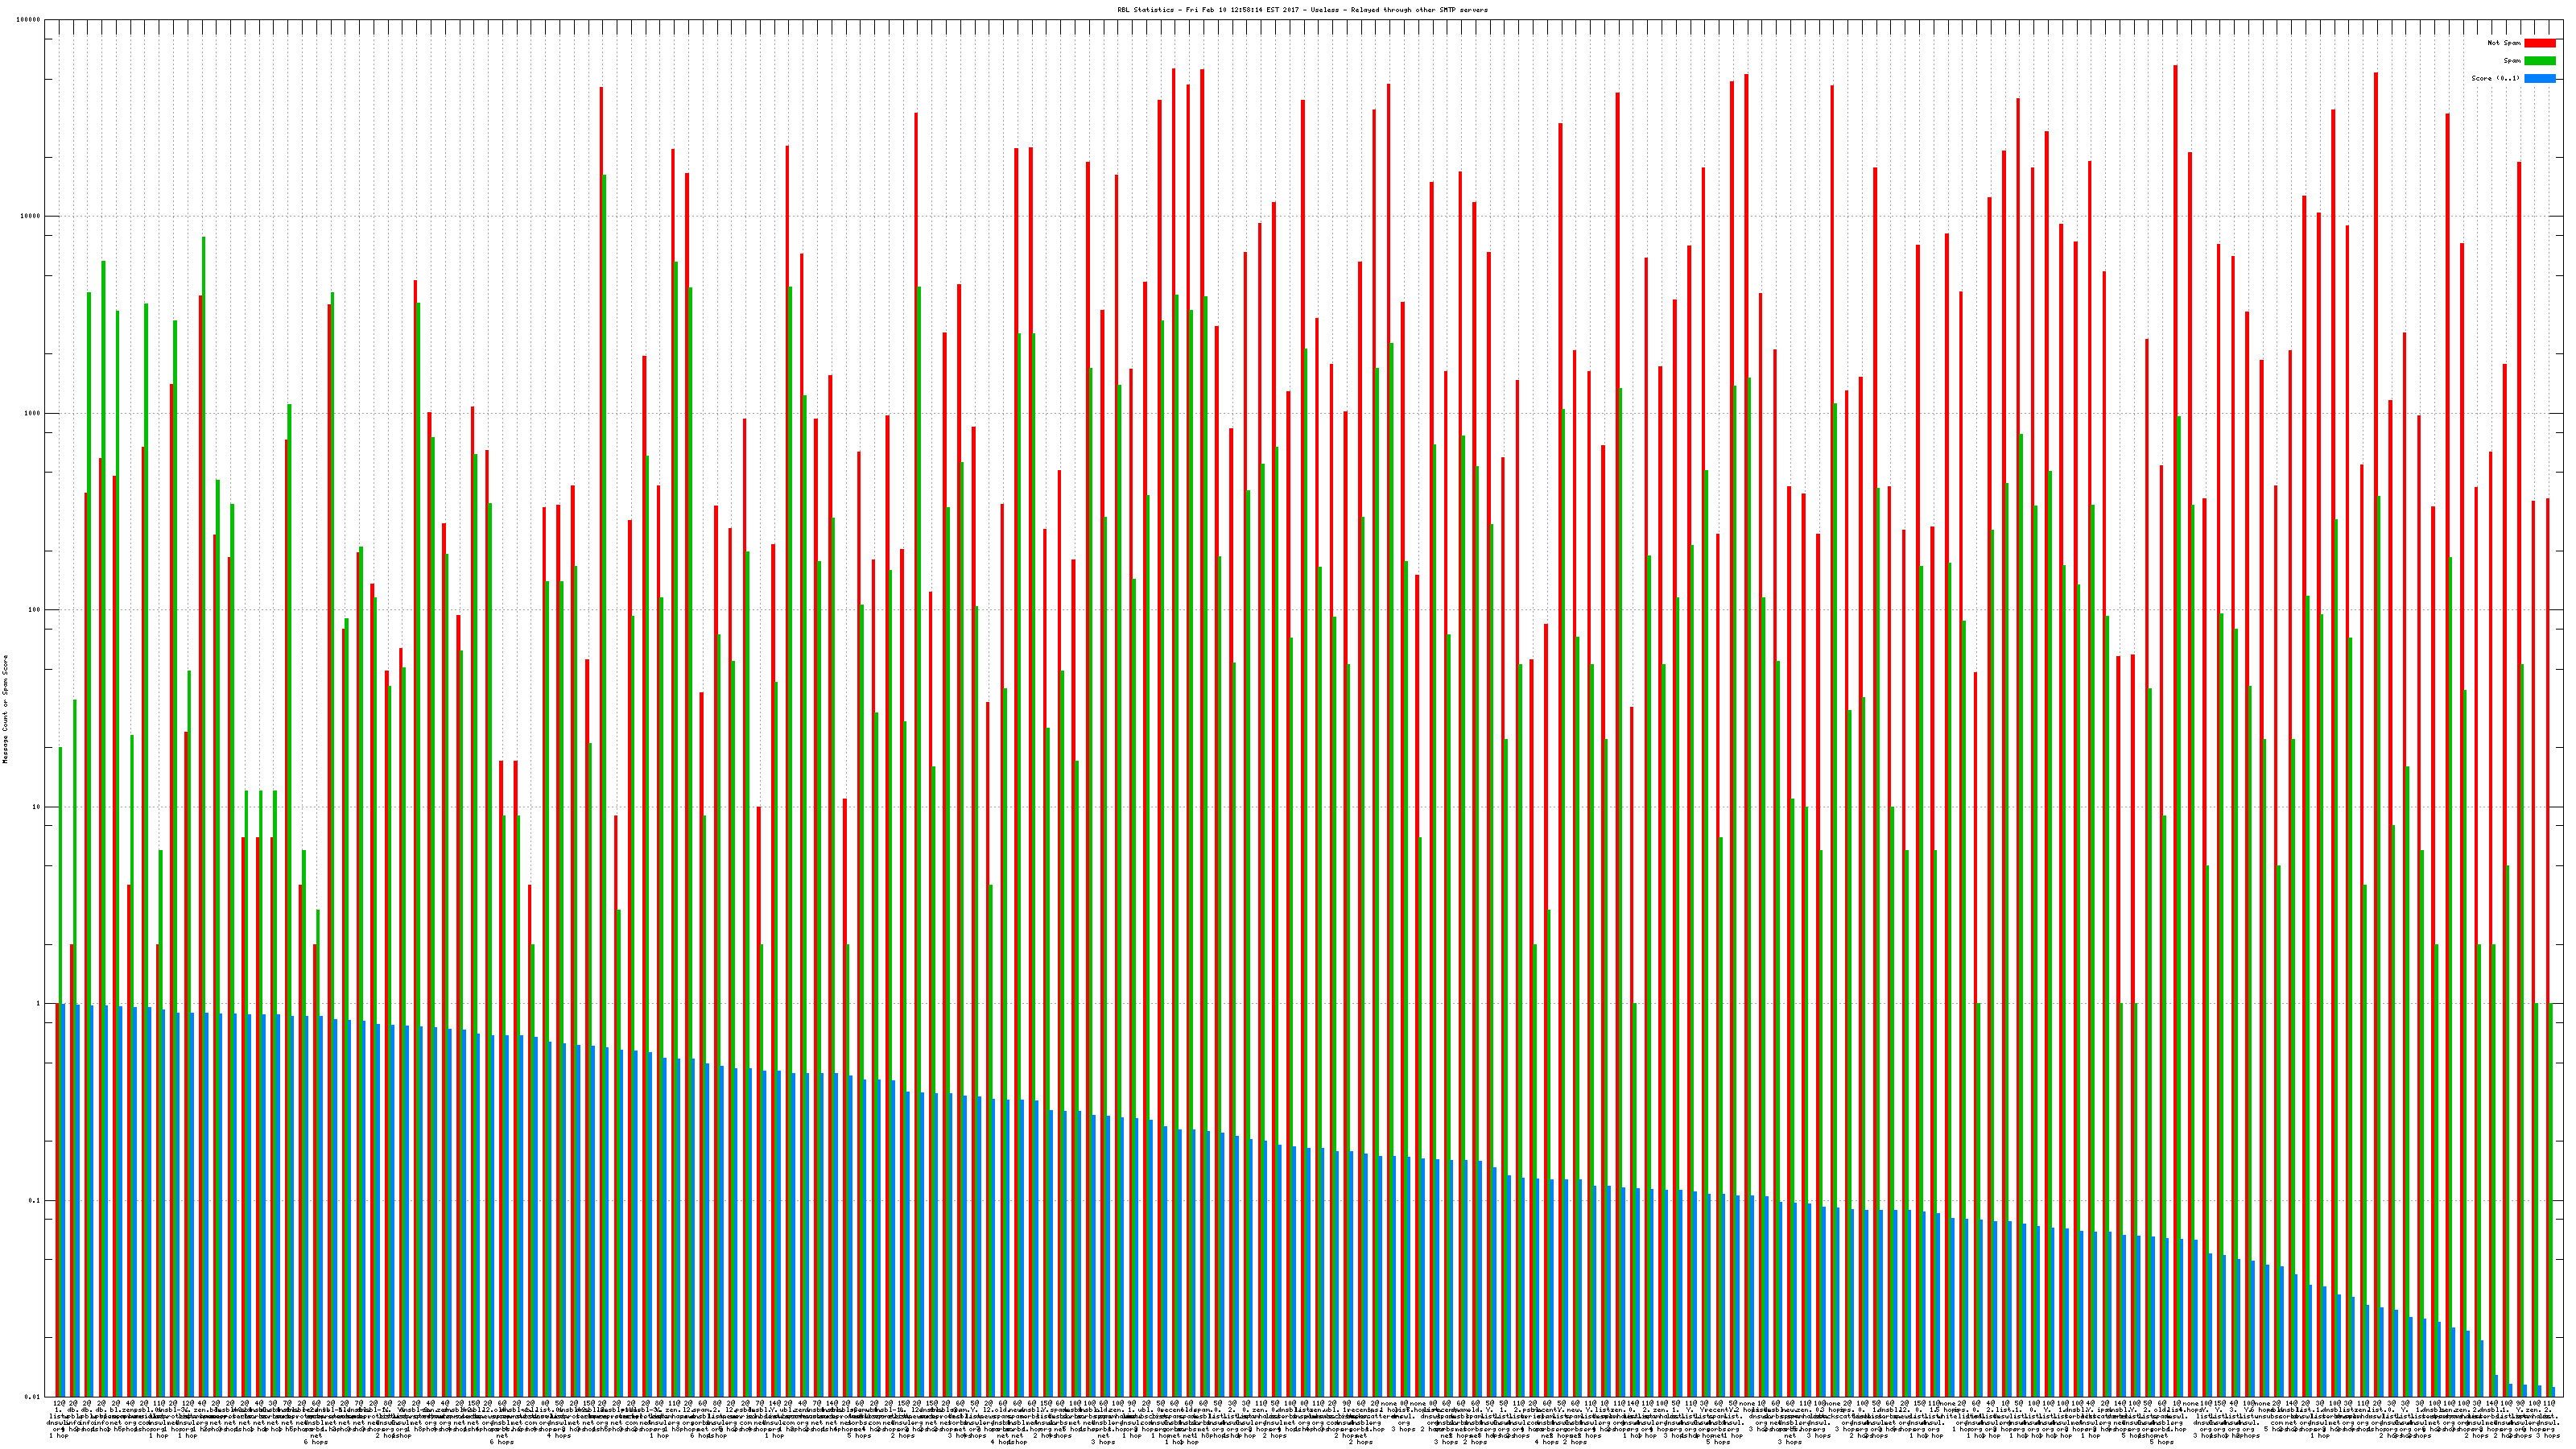The height and width of the screenshot is (1449, 2576).
Task: Click the 10000 y-axis tick label
Action: (31, 217)
